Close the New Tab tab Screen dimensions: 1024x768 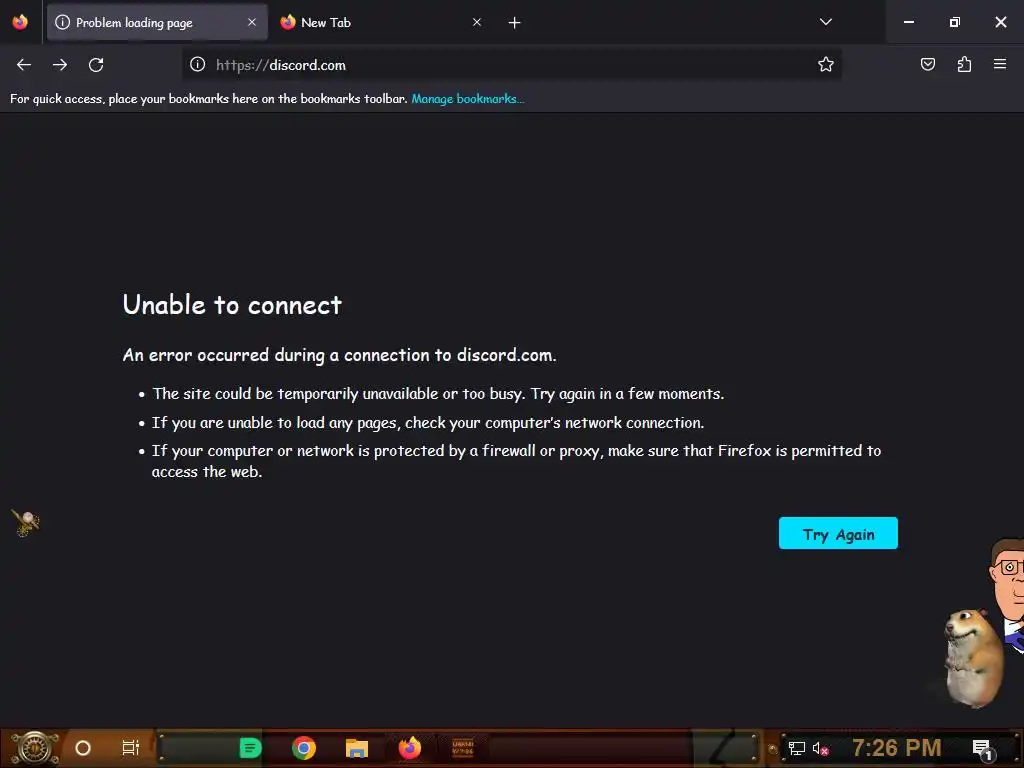pos(477,22)
